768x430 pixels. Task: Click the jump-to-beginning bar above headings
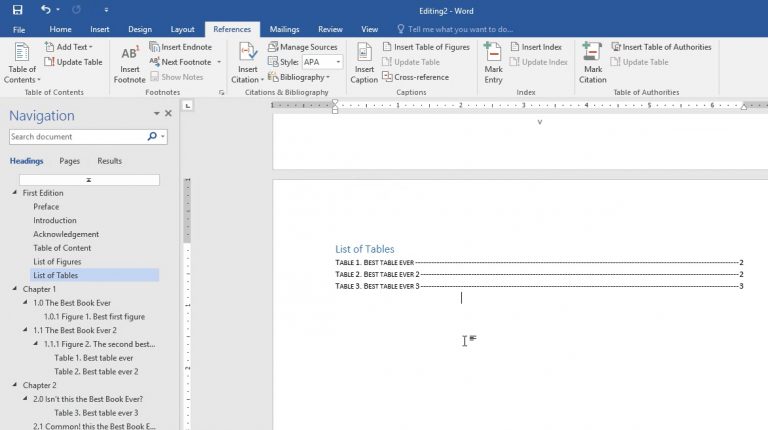click(89, 180)
